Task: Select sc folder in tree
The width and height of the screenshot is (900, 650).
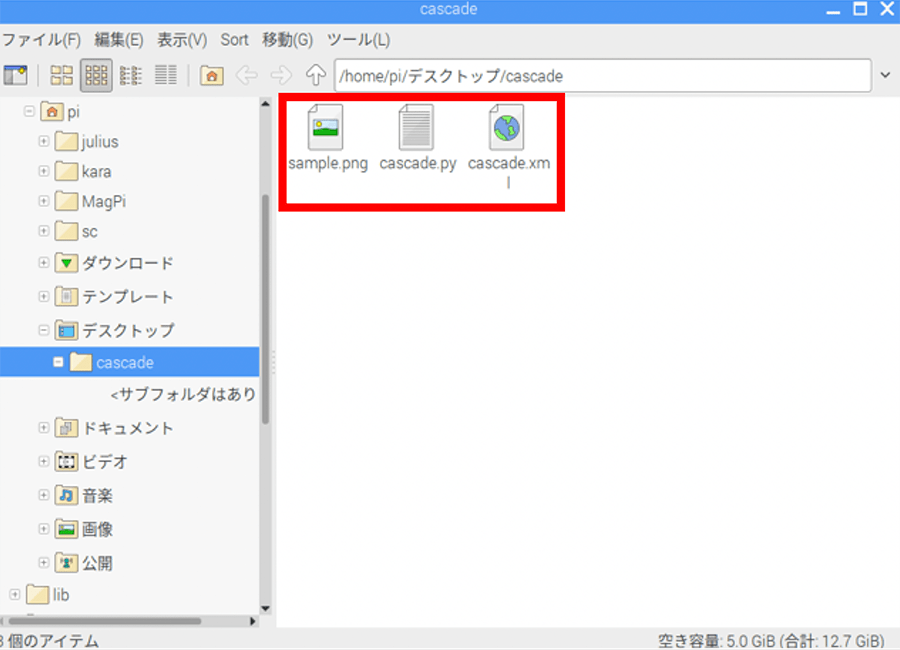Action: [x=76, y=231]
